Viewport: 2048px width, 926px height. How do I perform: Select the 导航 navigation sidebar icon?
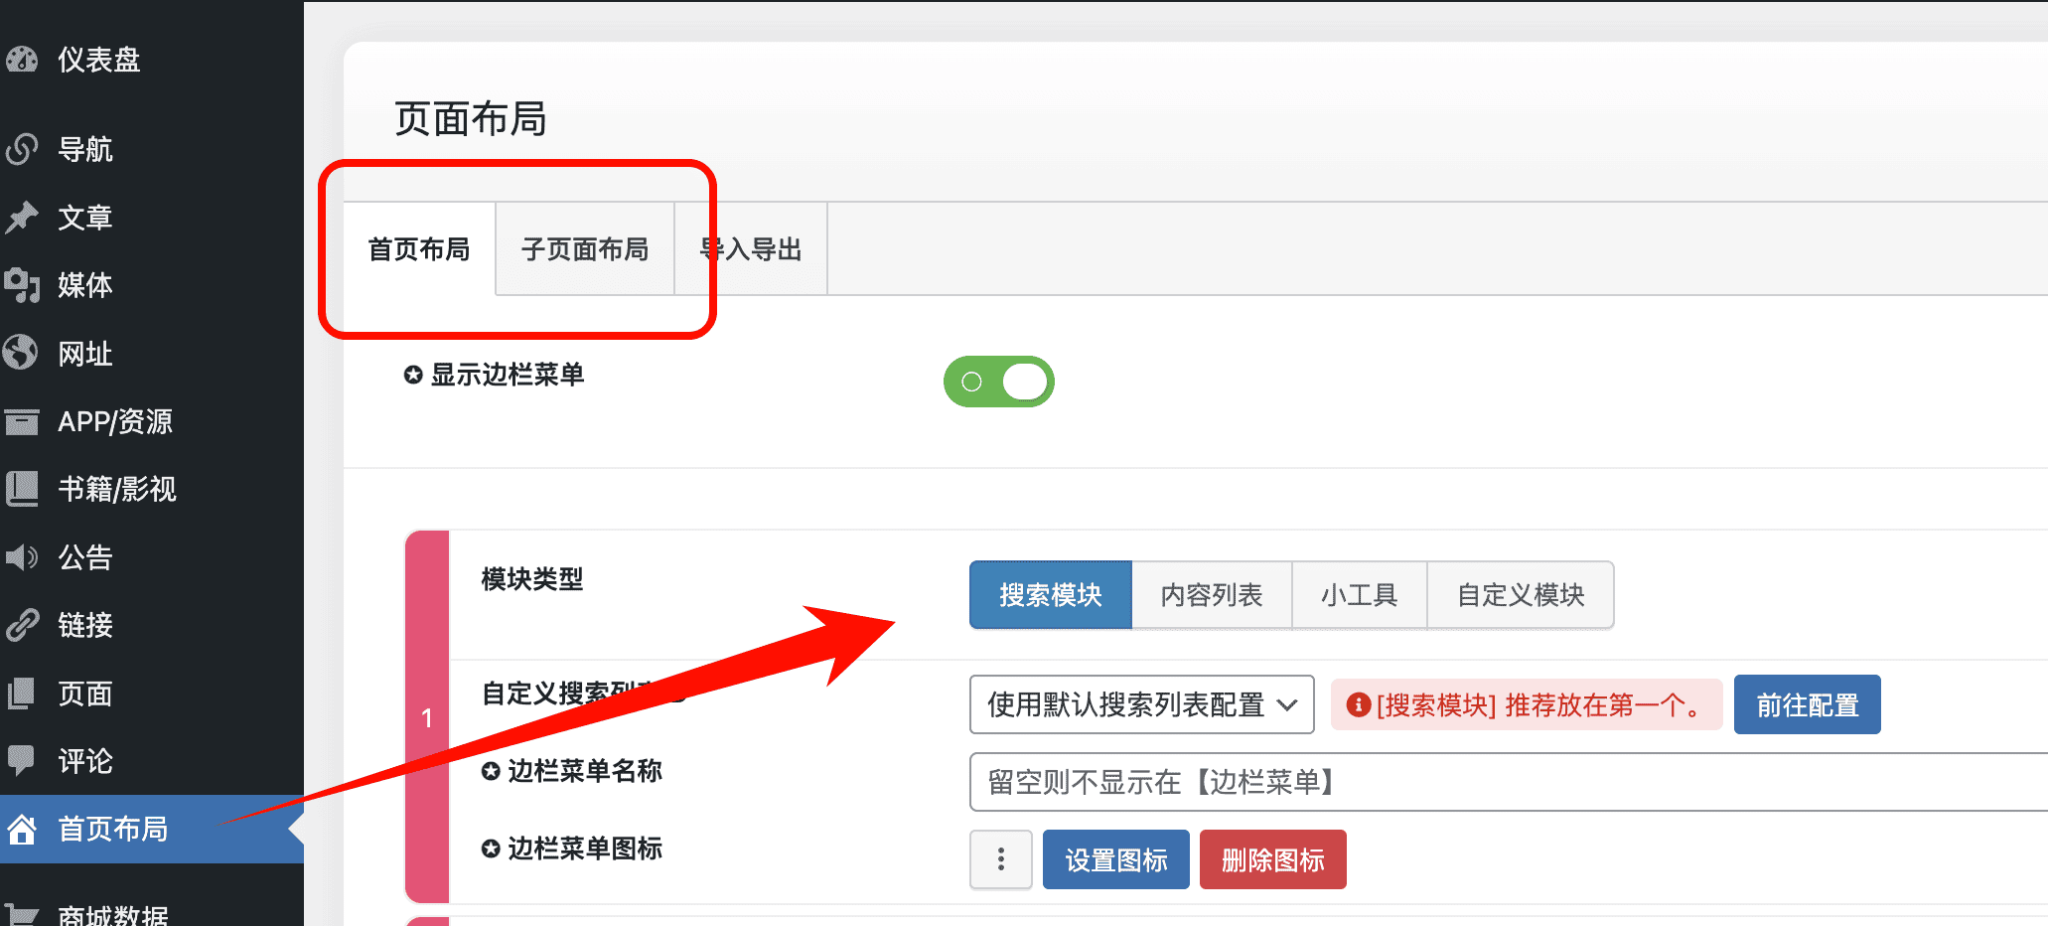(22, 149)
